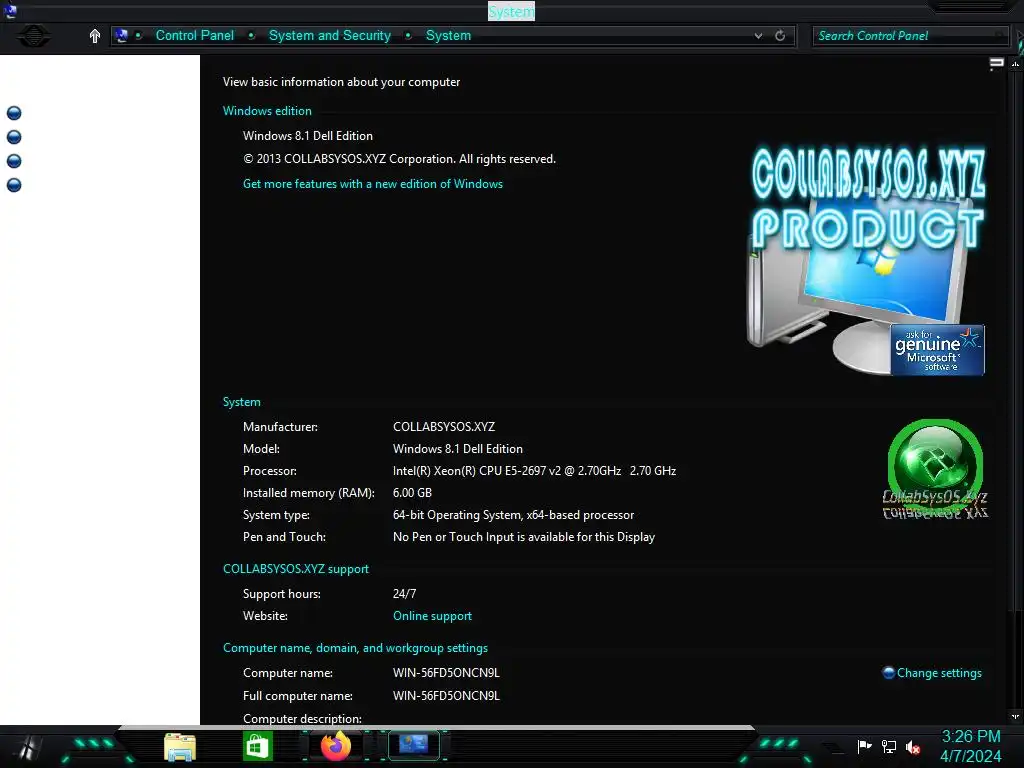Open the help button near the top right
1024x768 pixels.
click(996, 63)
